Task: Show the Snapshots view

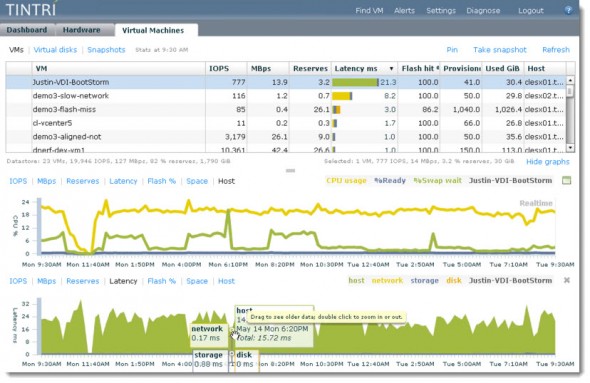Action: (x=106, y=50)
